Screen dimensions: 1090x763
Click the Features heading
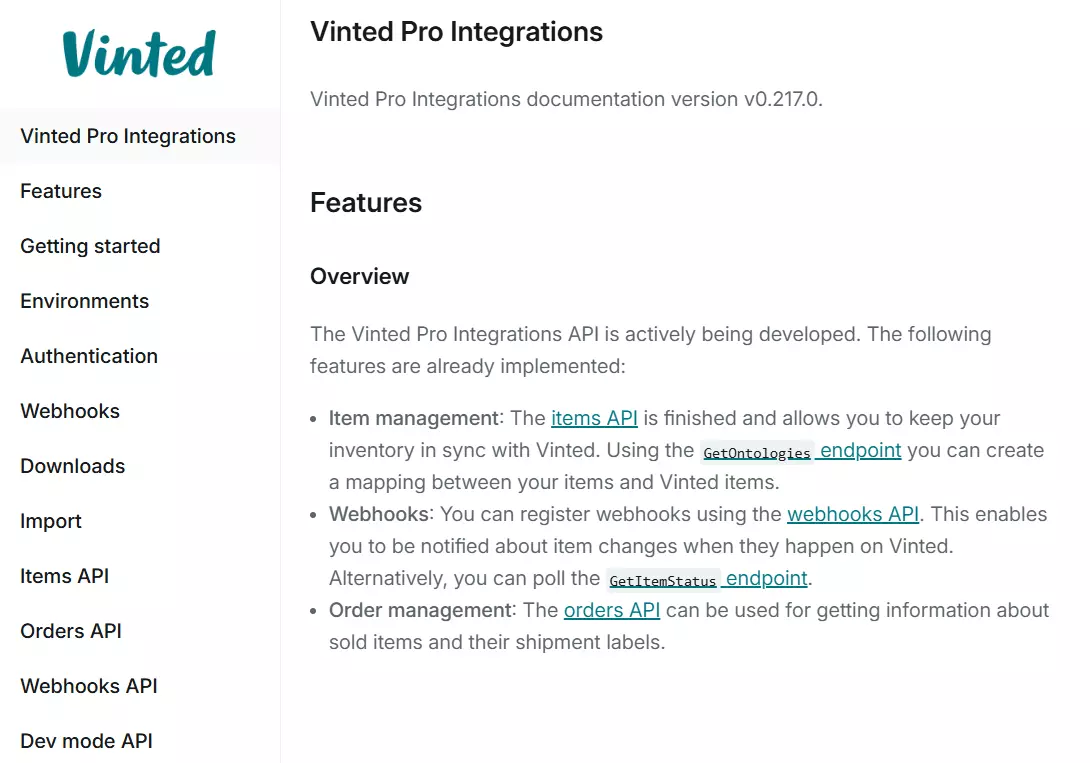pos(366,202)
